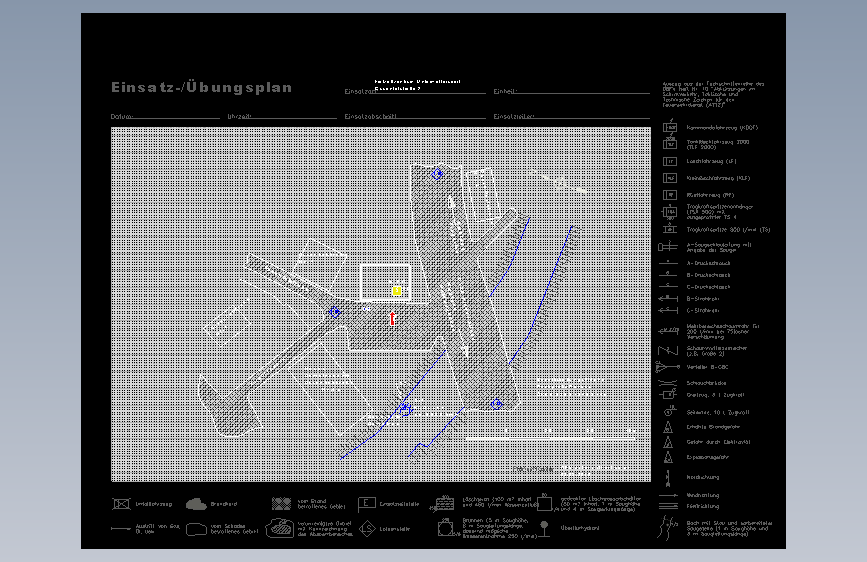
Task: Click the white rectangle building outline on map
Action: coord(385,283)
